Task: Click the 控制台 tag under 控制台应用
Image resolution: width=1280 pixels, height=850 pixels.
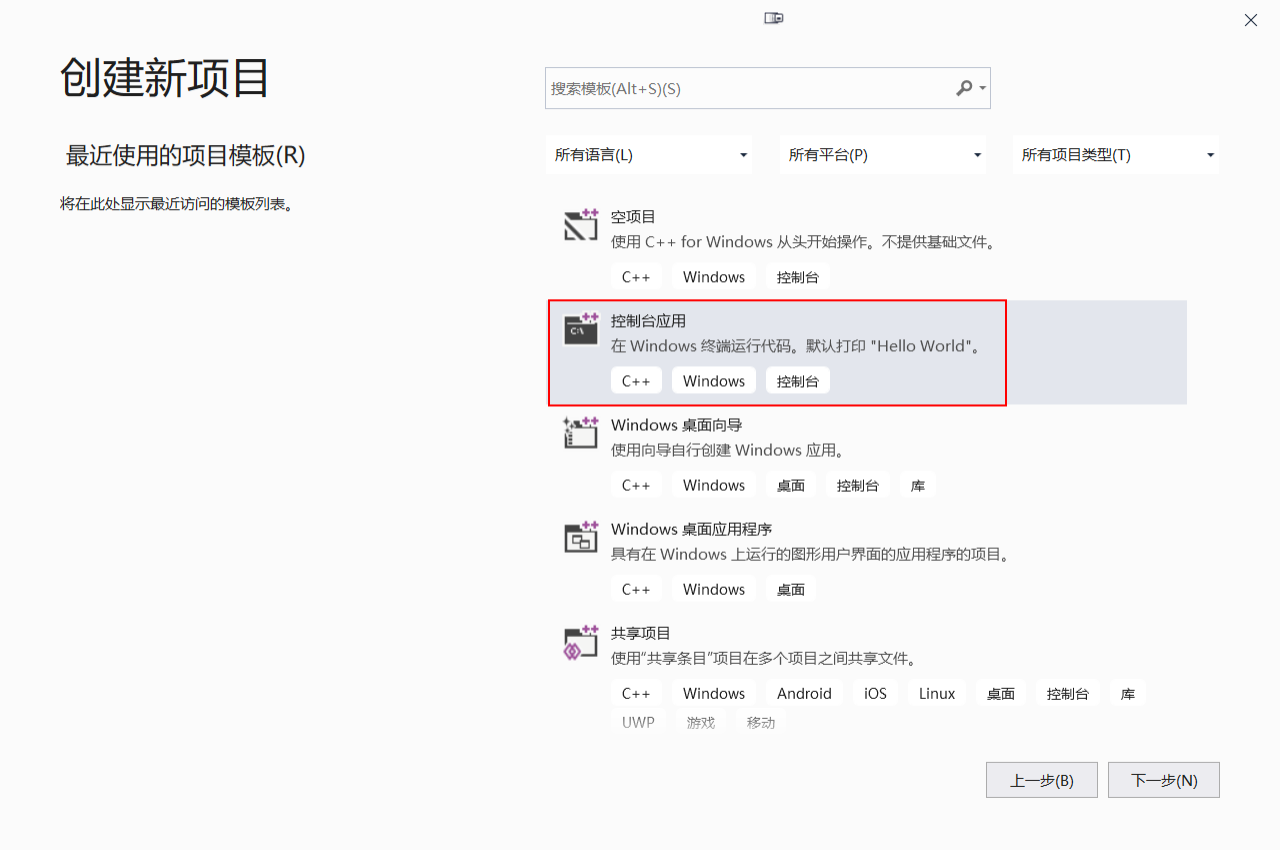Action: point(798,381)
